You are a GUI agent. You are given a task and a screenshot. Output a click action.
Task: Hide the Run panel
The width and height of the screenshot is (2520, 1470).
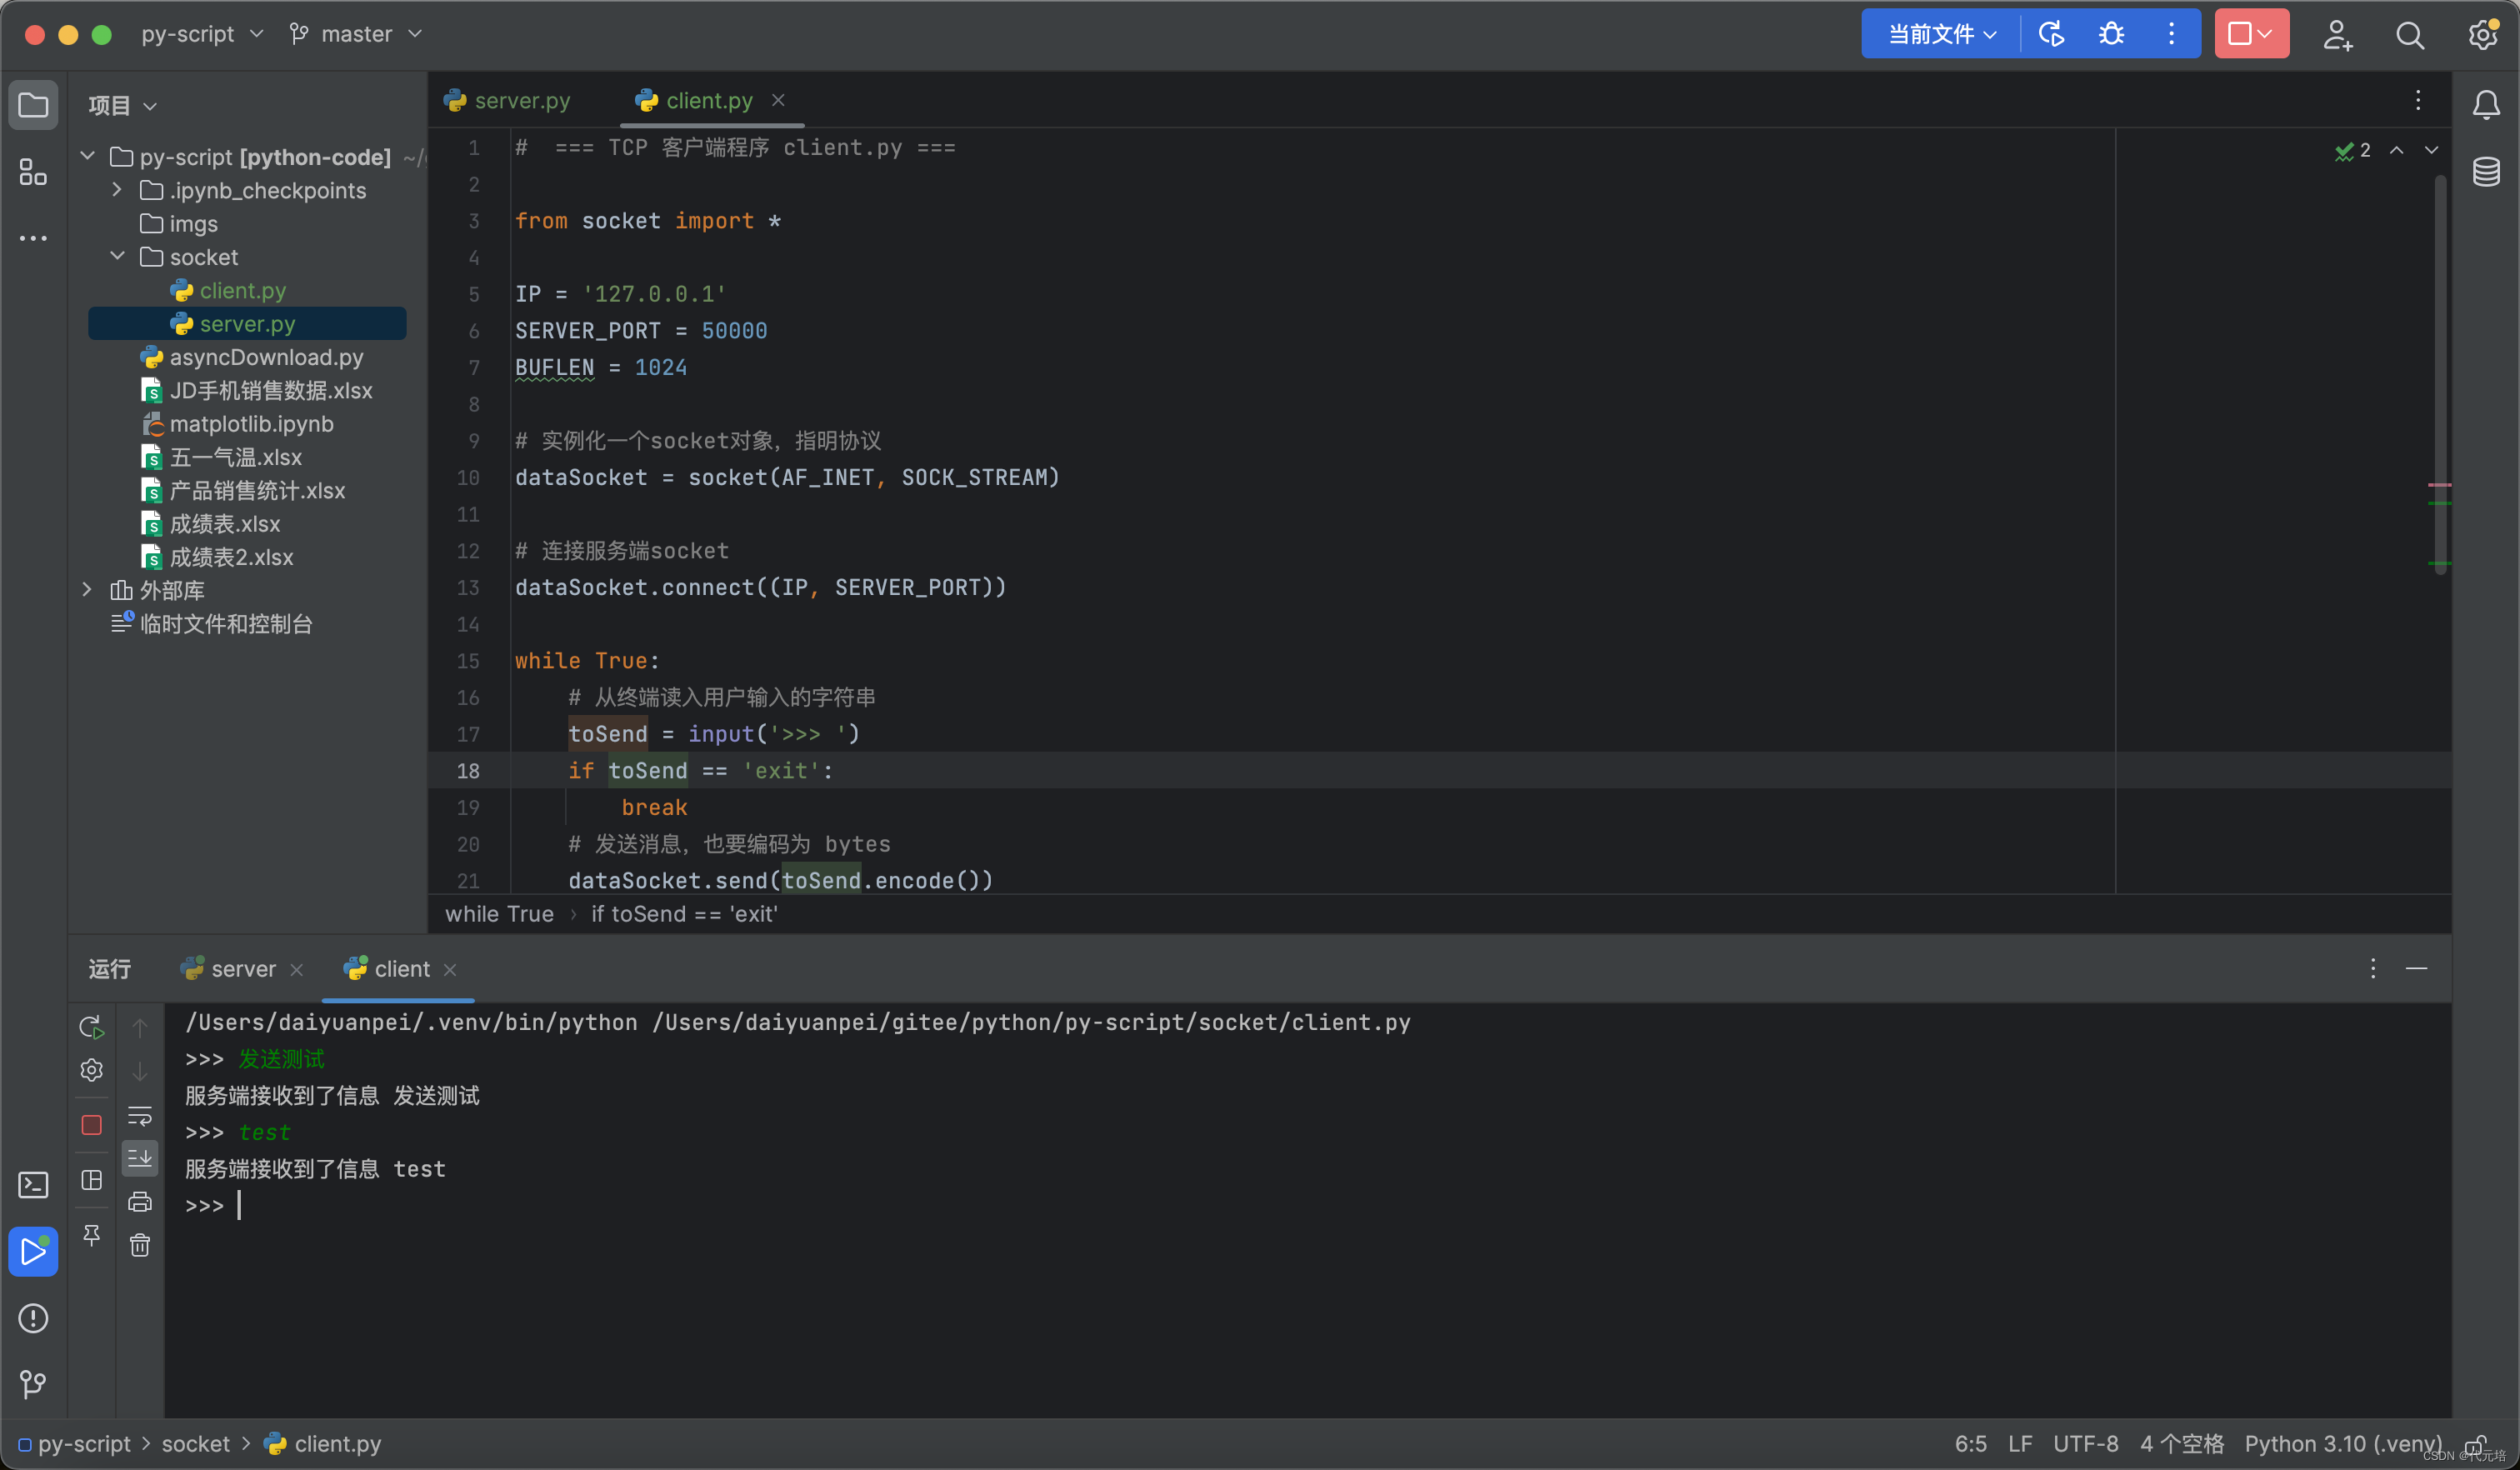click(x=2417, y=968)
